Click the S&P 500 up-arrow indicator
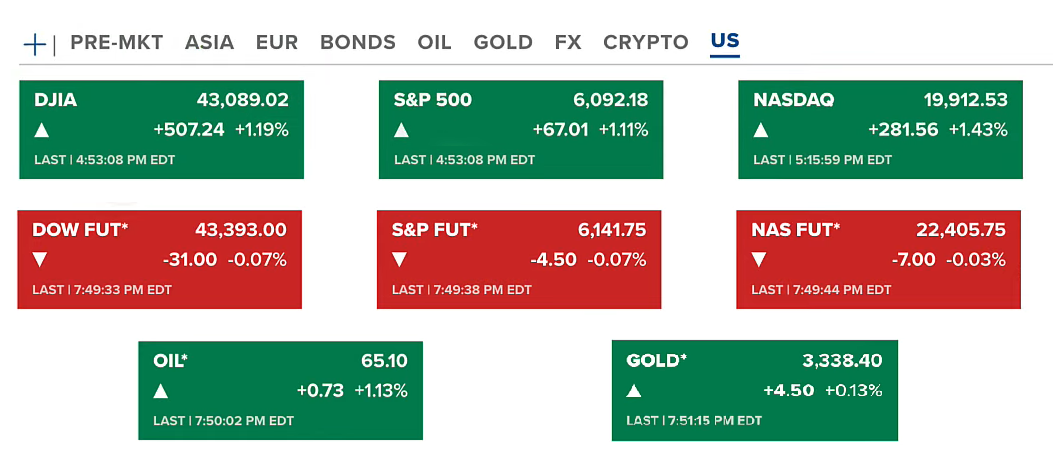This screenshot has width=1053, height=469. (401, 130)
